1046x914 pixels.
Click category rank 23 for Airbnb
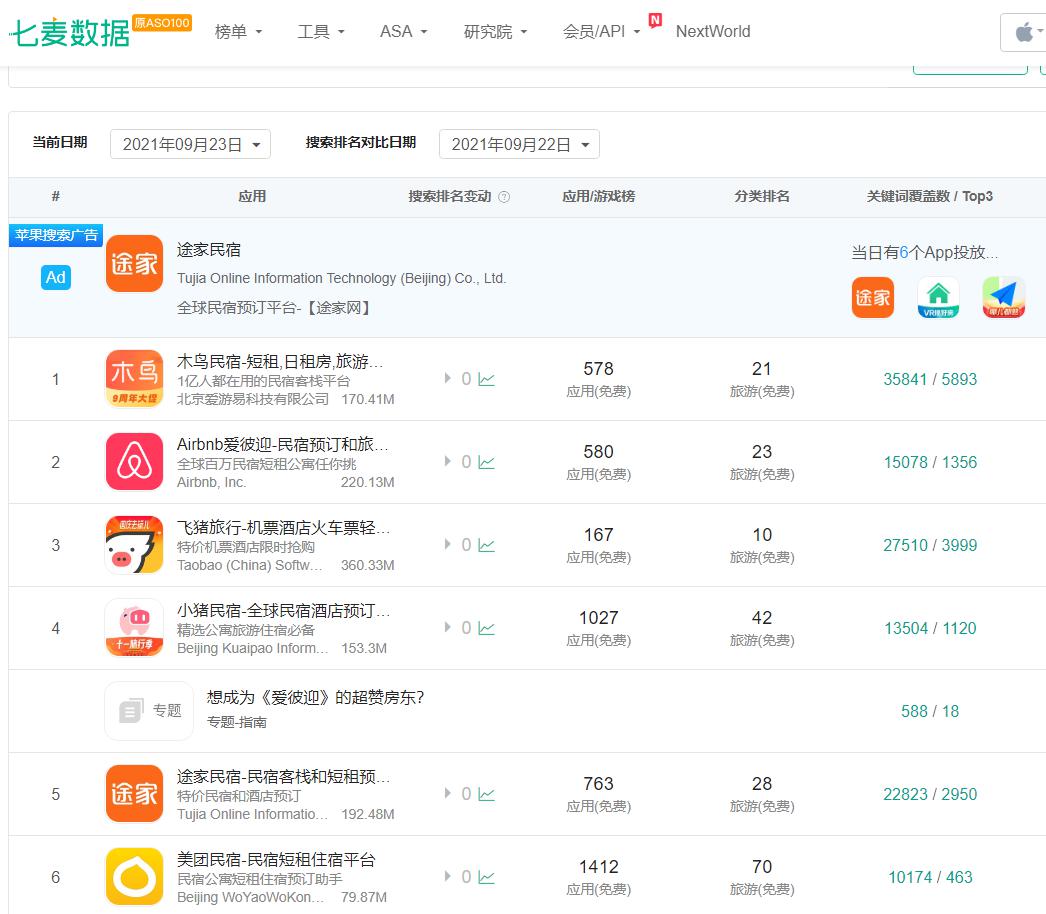tap(762, 452)
